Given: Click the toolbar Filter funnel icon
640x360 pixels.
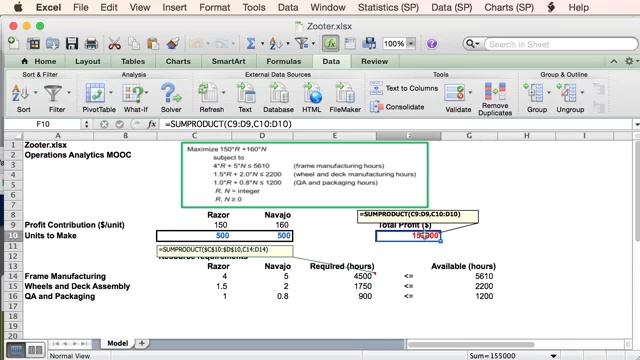Looking at the screenshot, I should [x=301, y=43].
